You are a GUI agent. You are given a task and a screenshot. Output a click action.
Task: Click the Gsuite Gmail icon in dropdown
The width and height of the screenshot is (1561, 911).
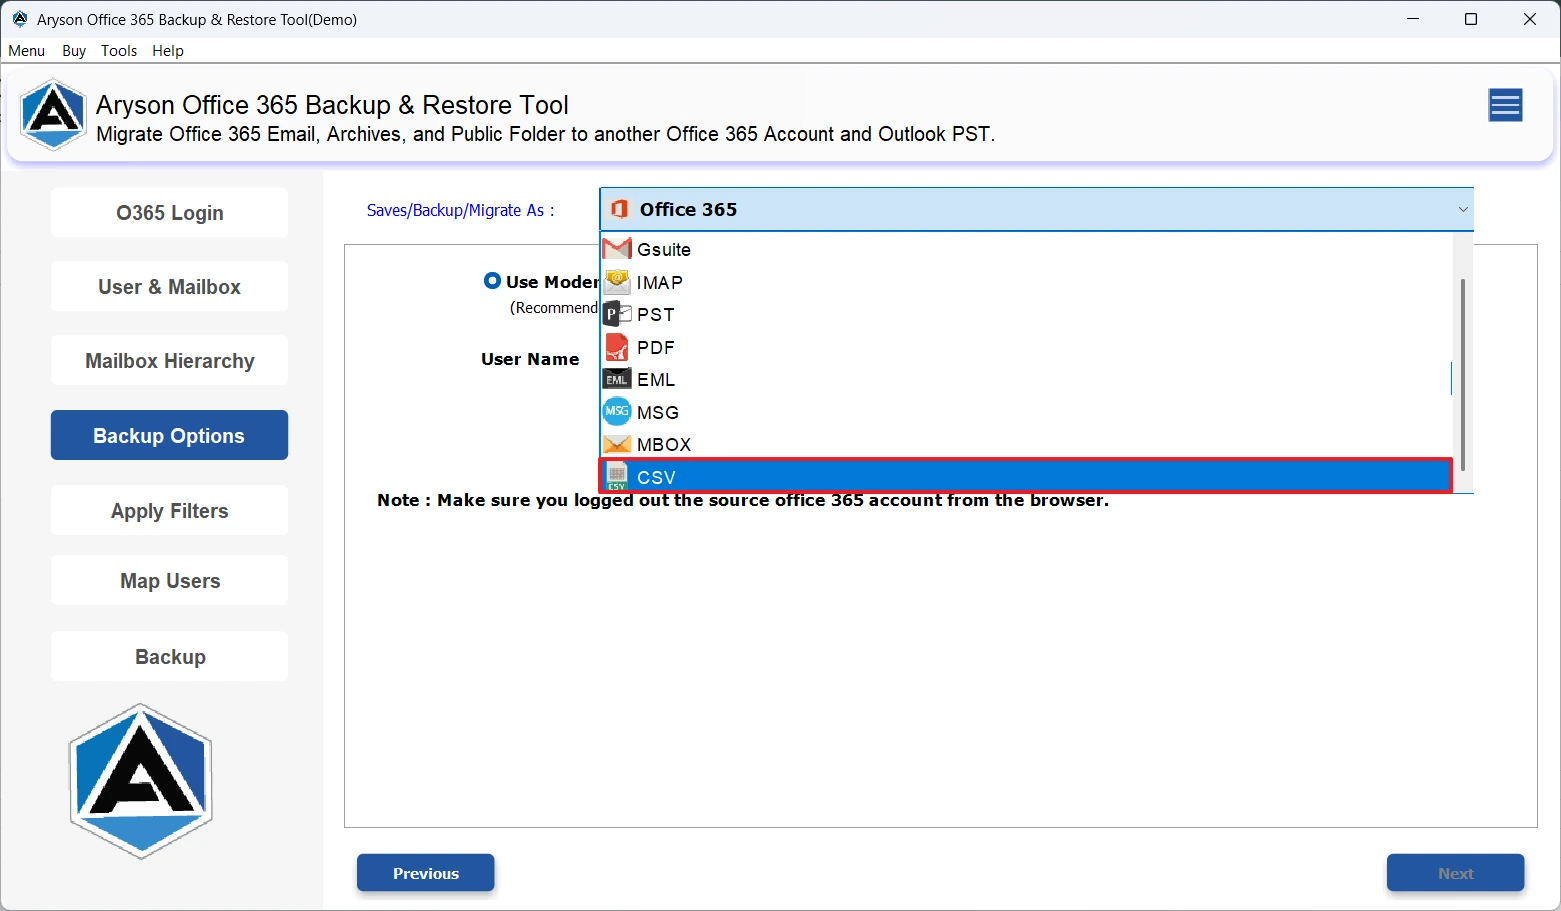tap(617, 248)
